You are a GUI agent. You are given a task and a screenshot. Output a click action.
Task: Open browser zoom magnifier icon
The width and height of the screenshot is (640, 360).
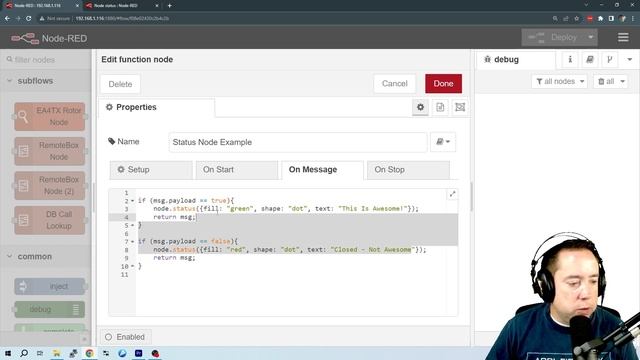pos(555,18)
